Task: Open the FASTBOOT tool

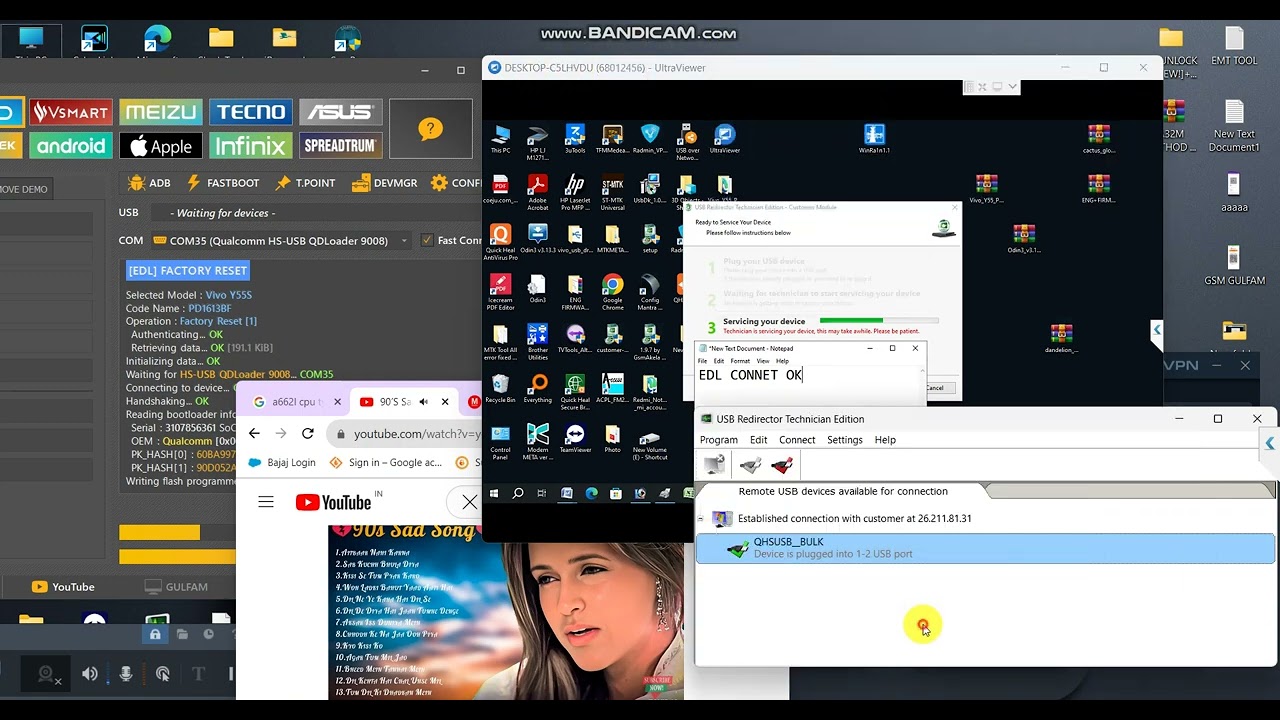Action: point(221,183)
